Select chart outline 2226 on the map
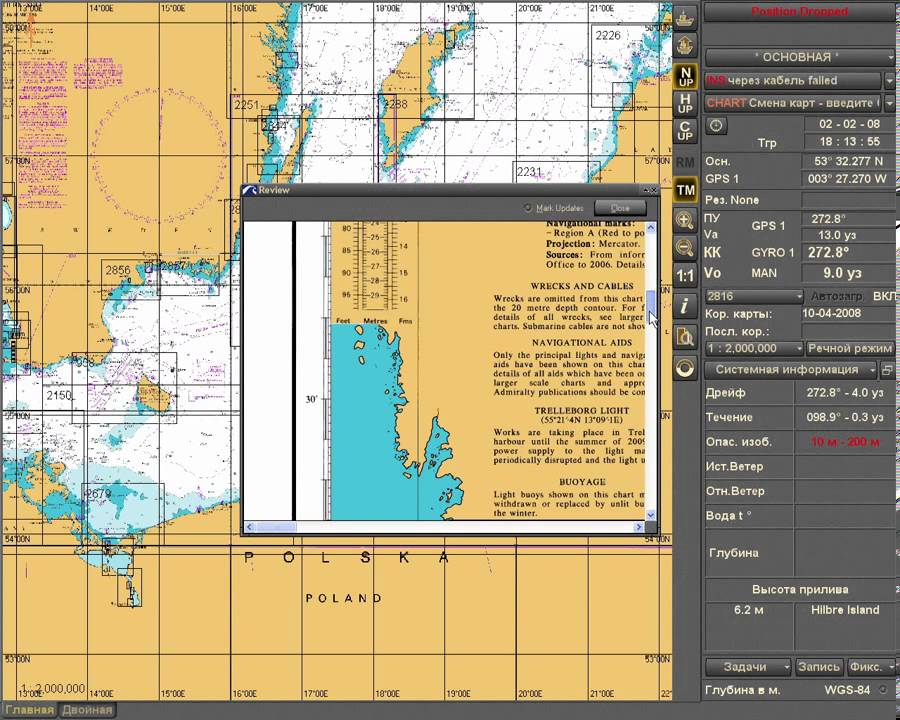The height and width of the screenshot is (720, 900). tap(608, 36)
